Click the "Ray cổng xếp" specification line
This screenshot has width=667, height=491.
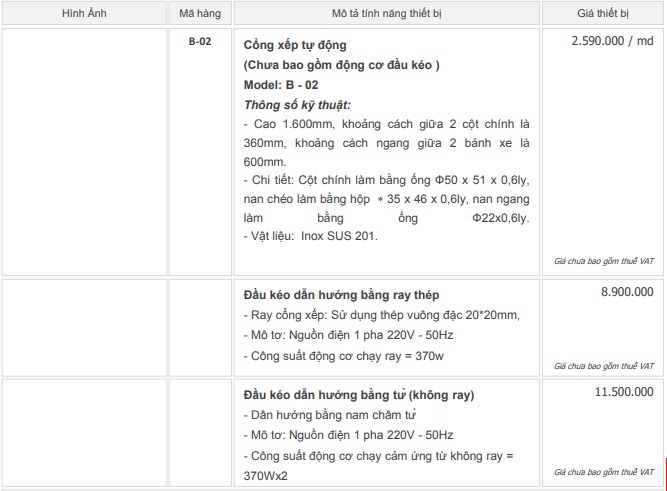(381, 315)
